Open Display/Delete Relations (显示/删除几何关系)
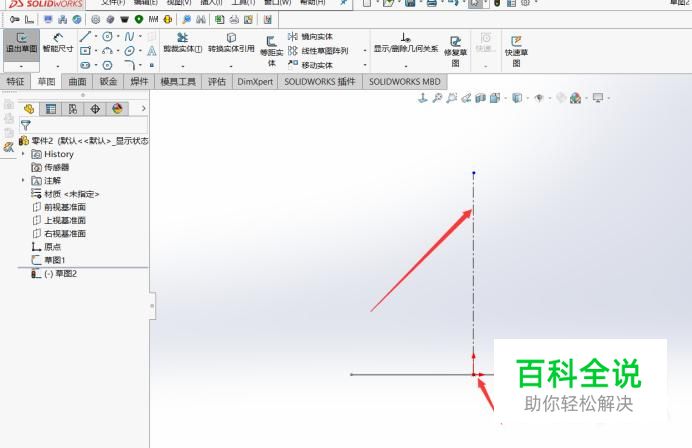The height and width of the screenshot is (448, 692). pyautogui.click(x=406, y=43)
